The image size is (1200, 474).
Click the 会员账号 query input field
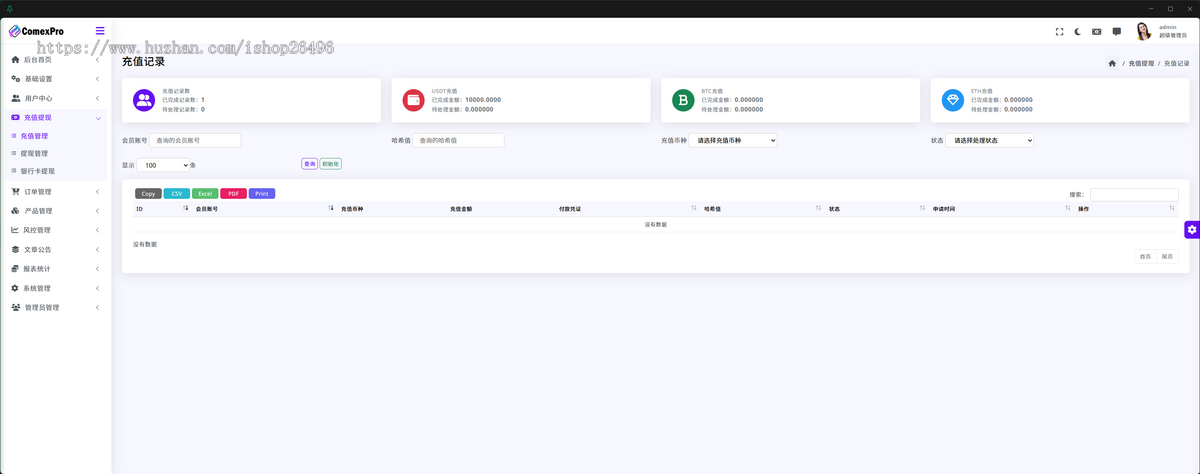[x=195, y=141]
